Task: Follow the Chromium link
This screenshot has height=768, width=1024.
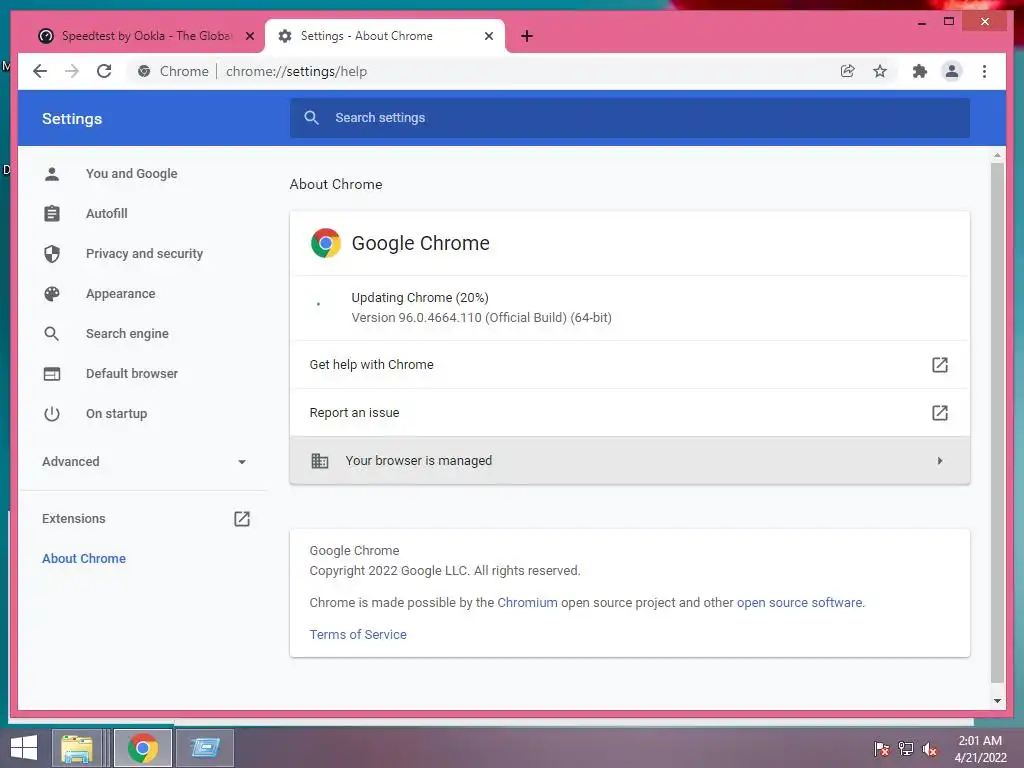Action: (527, 603)
